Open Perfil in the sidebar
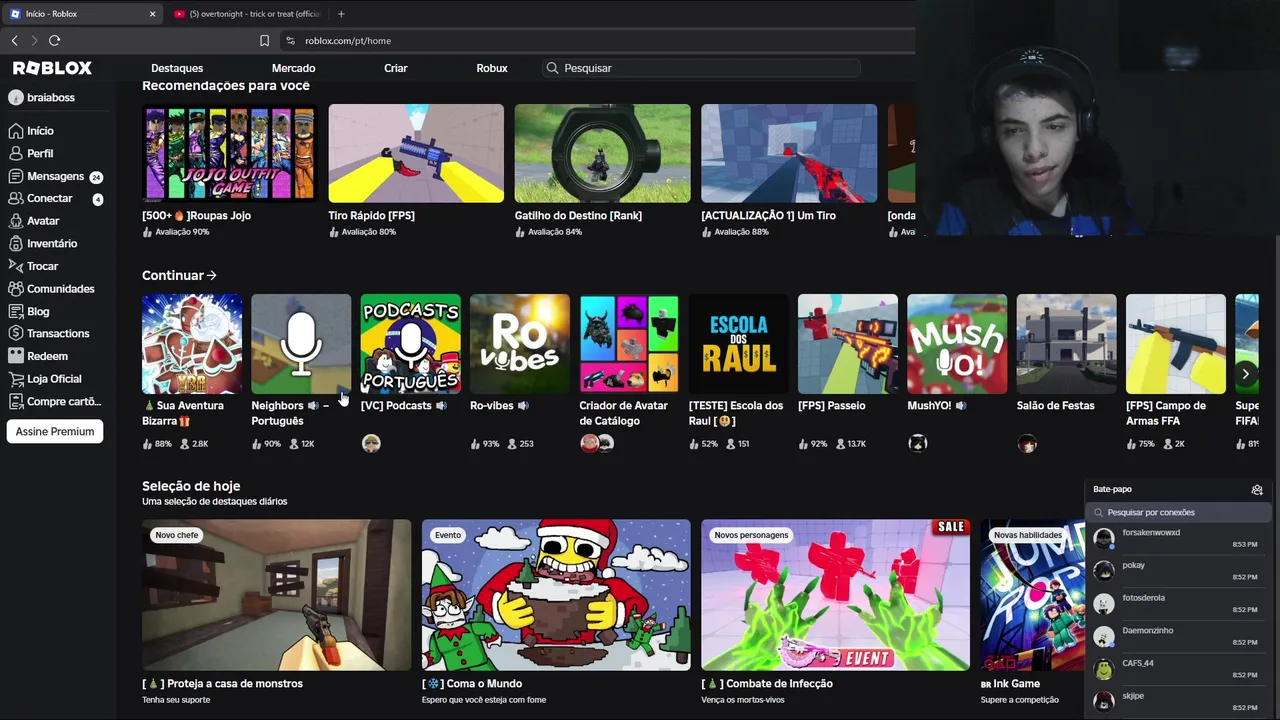The image size is (1280, 720). tap(40, 153)
